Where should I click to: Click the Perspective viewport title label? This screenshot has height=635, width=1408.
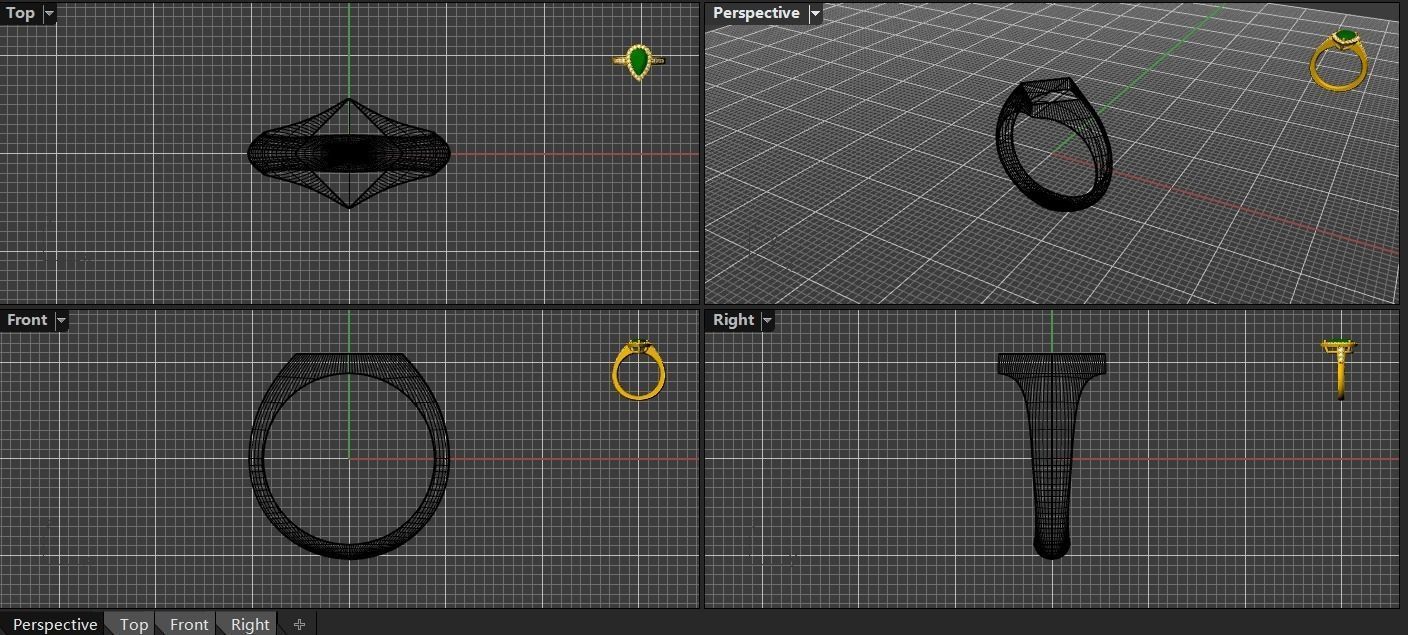[755, 13]
